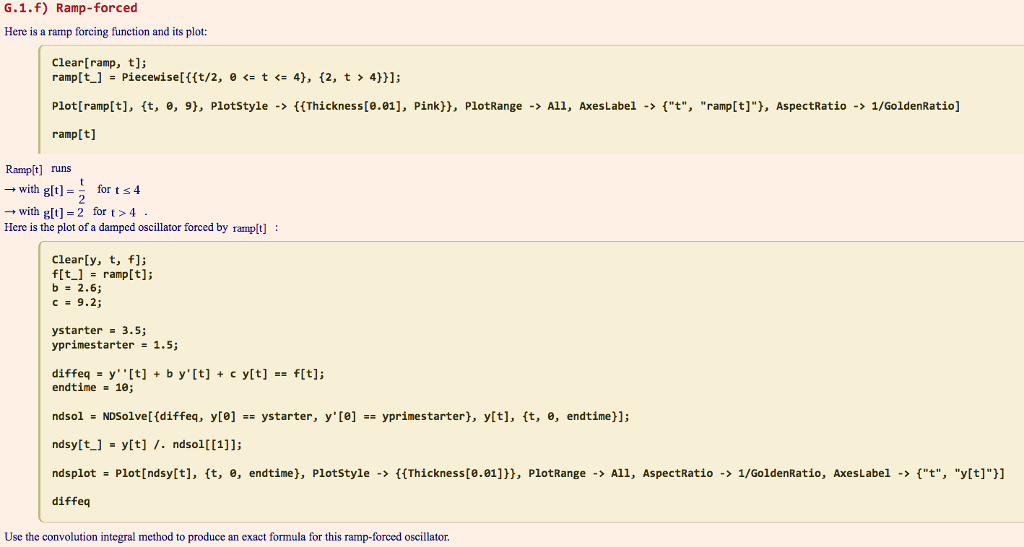The height and width of the screenshot is (547, 1024).
Task: Click 'PlotStyle -> {{Thickness[0.01], Pink}}' option
Action: [332, 106]
